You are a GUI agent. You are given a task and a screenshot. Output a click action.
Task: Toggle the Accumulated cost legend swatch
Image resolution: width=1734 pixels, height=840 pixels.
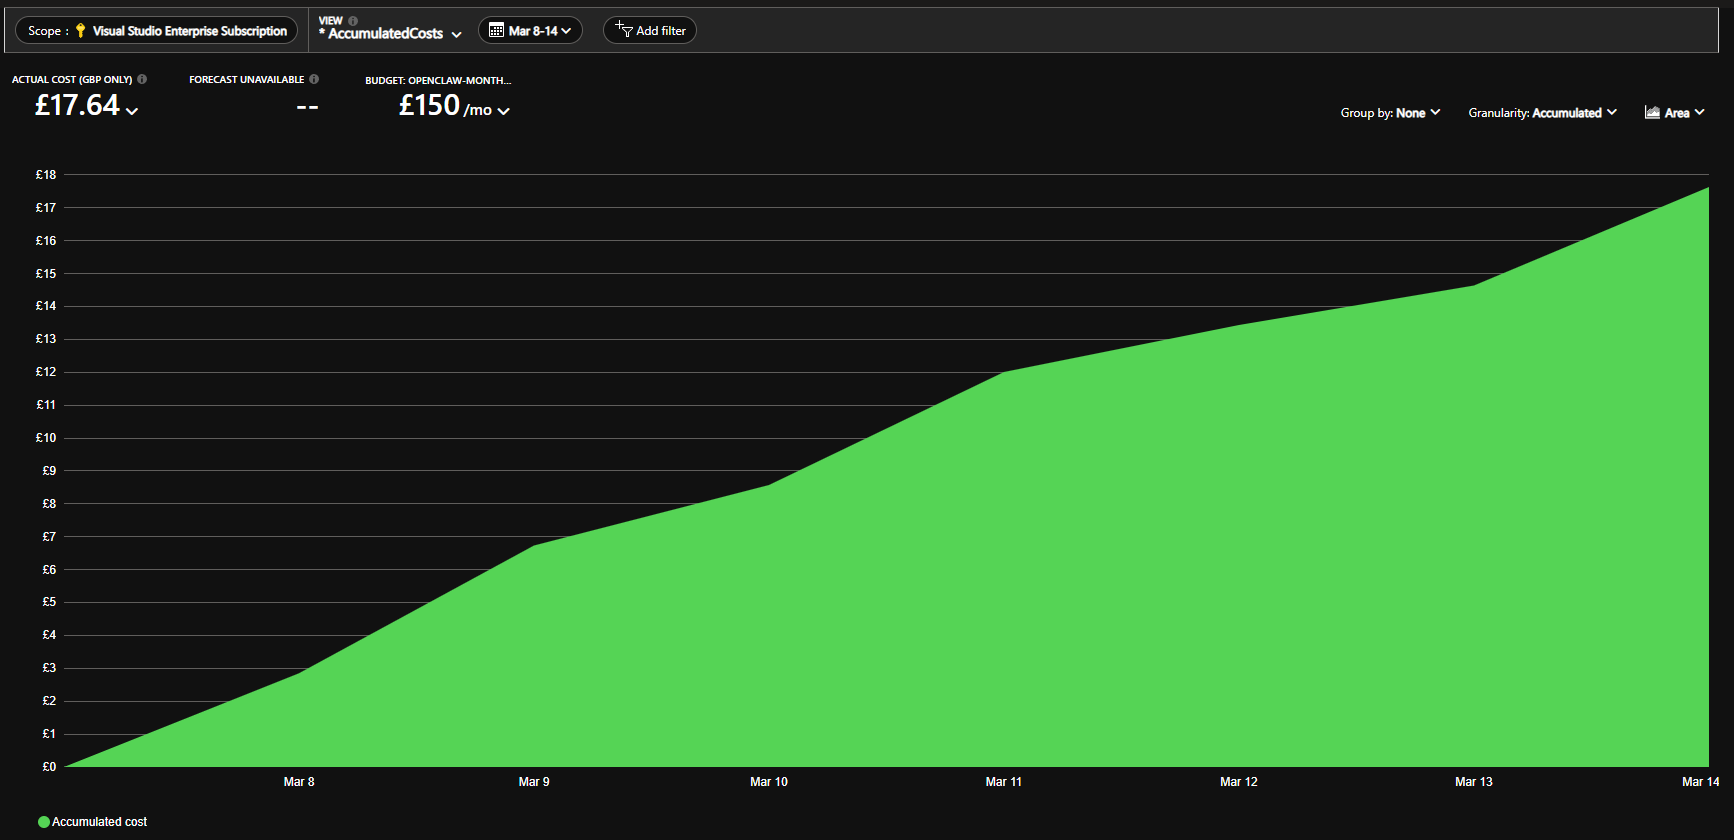click(44, 822)
